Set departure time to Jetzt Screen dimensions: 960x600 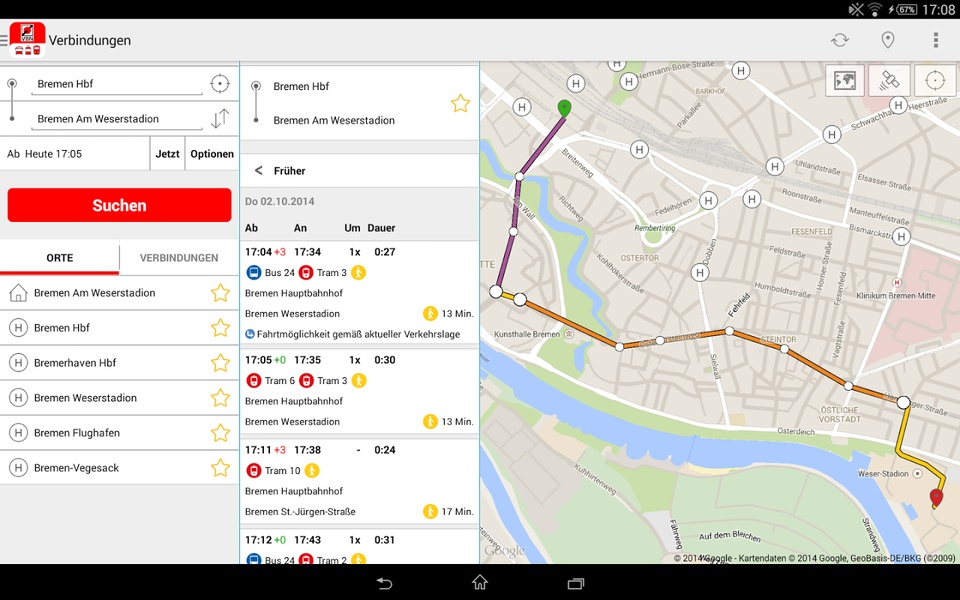[167, 154]
